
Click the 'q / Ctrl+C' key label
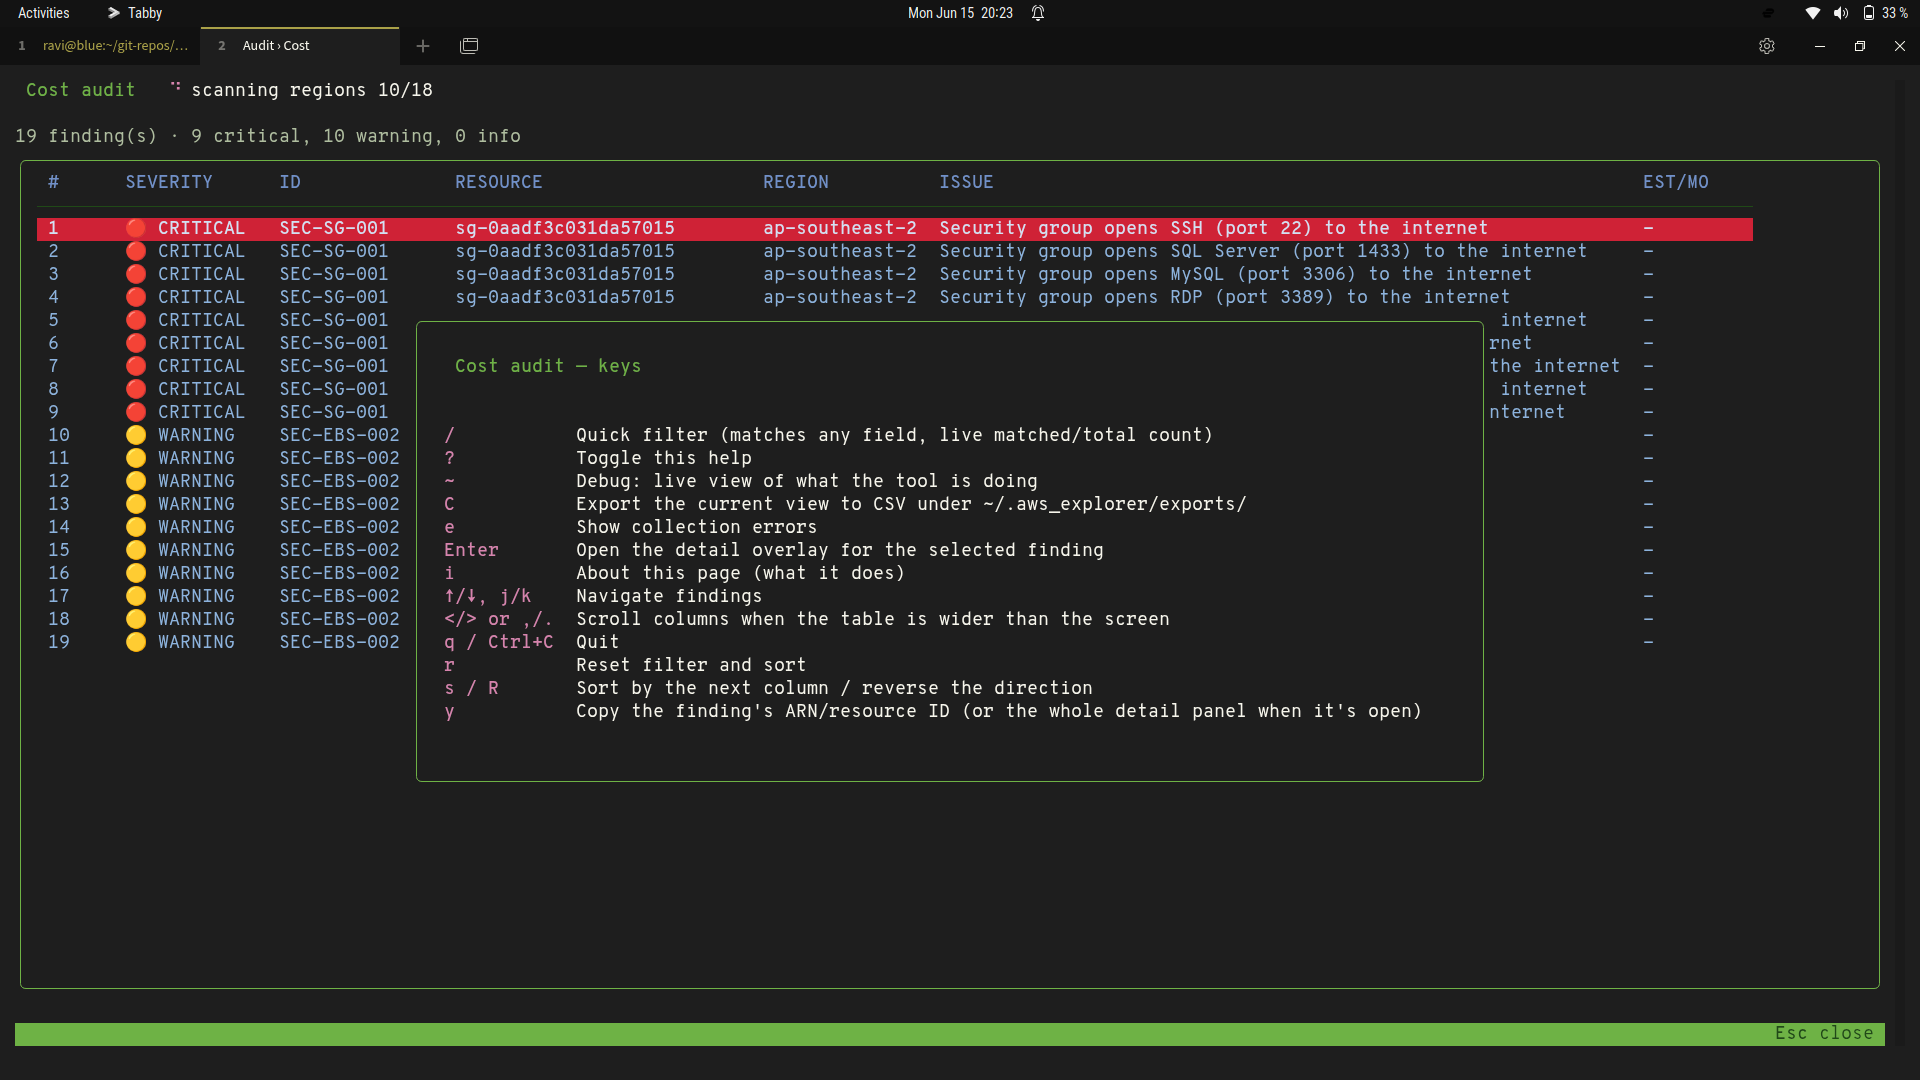[499, 642]
